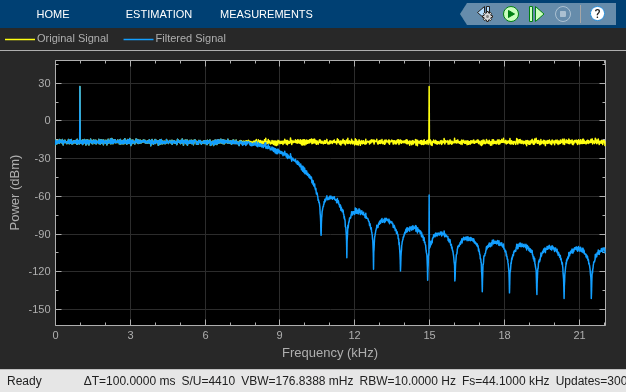
Task: Click the Fs=44.1000 kHz status readout
Action: 505,381
